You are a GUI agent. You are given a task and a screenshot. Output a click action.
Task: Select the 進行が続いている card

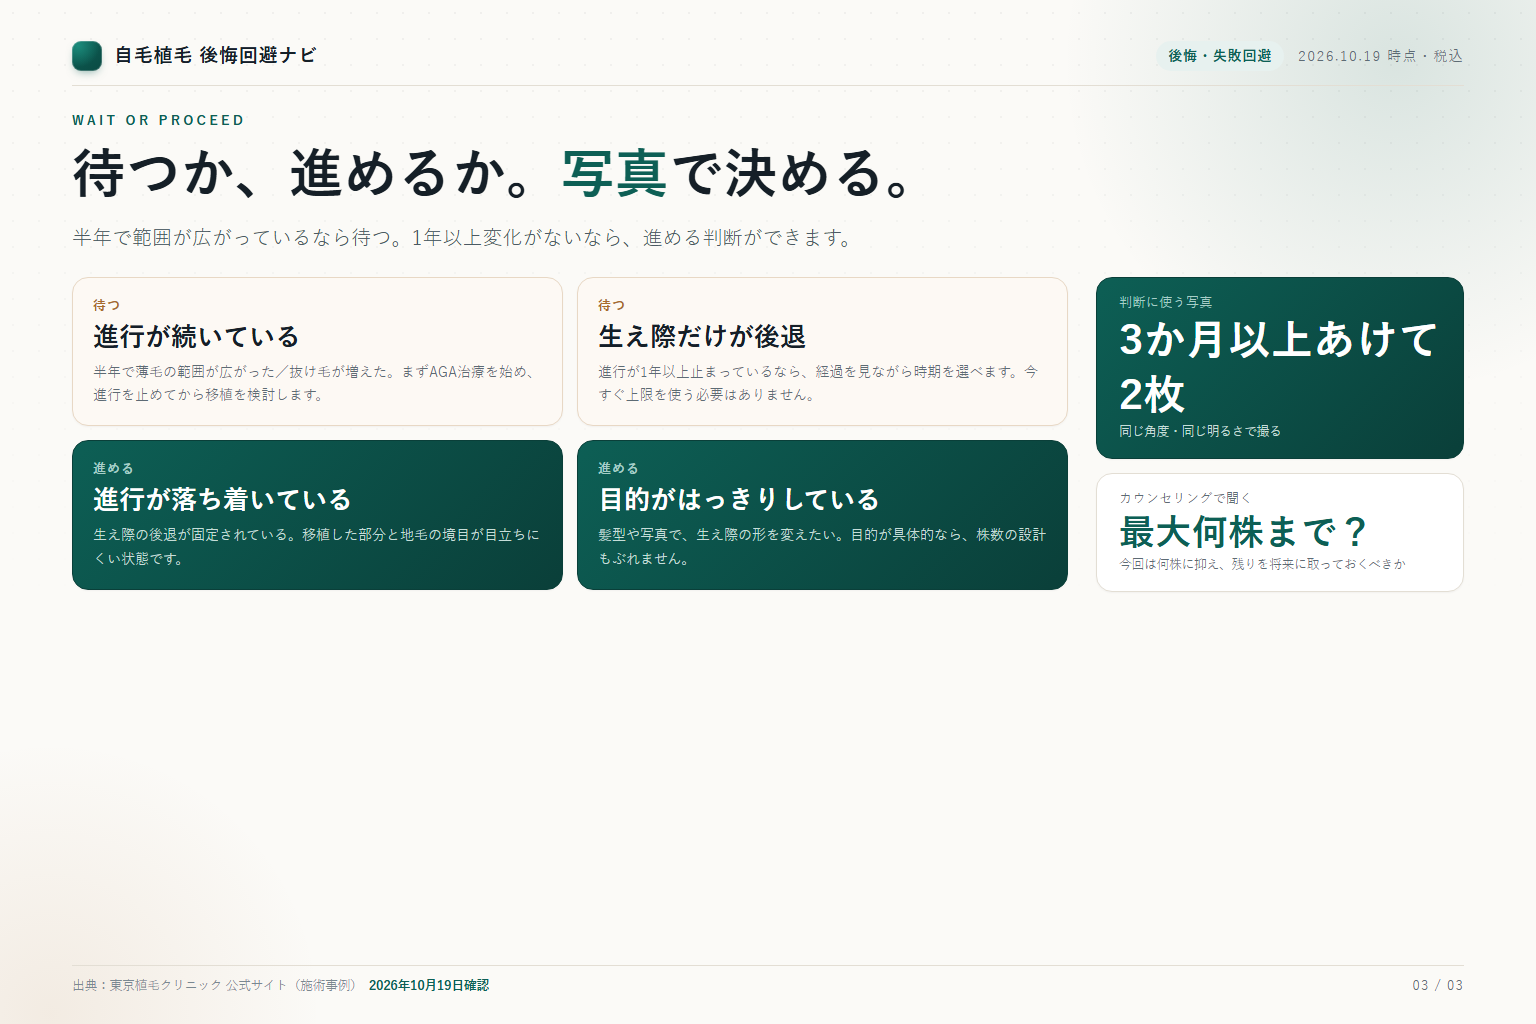(x=317, y=351)
